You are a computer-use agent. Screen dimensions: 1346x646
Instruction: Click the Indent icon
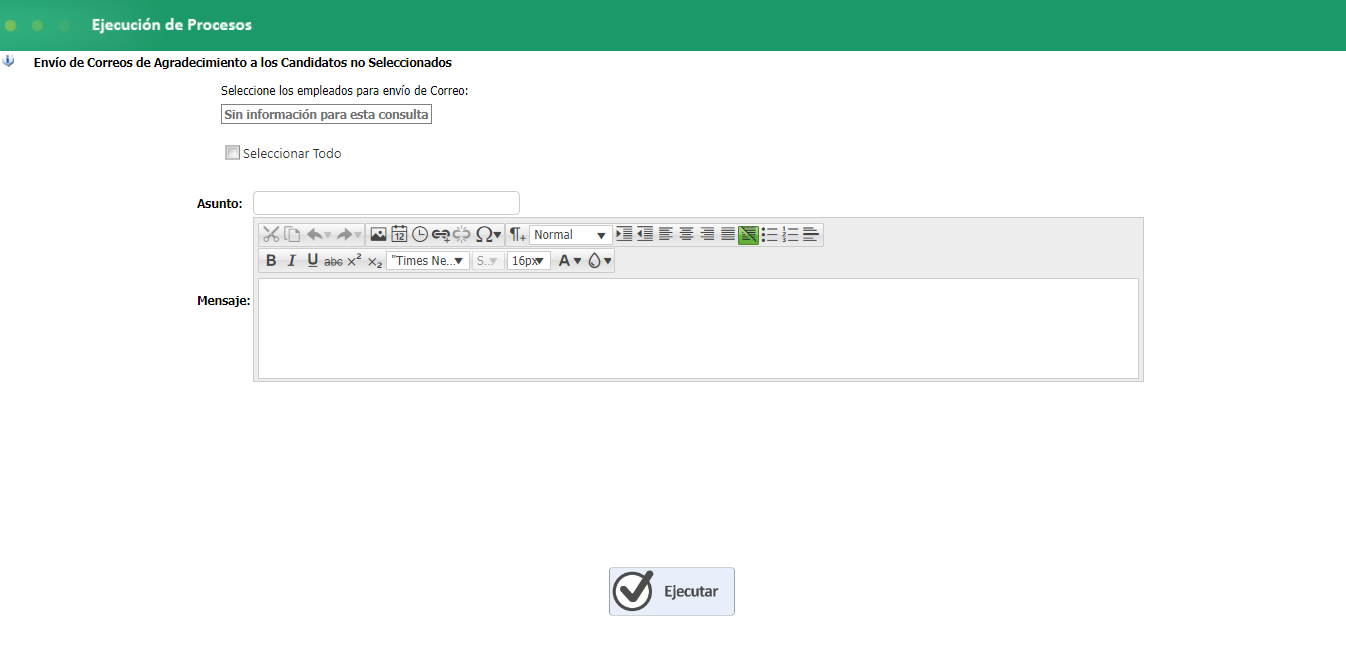click(624, 235)
